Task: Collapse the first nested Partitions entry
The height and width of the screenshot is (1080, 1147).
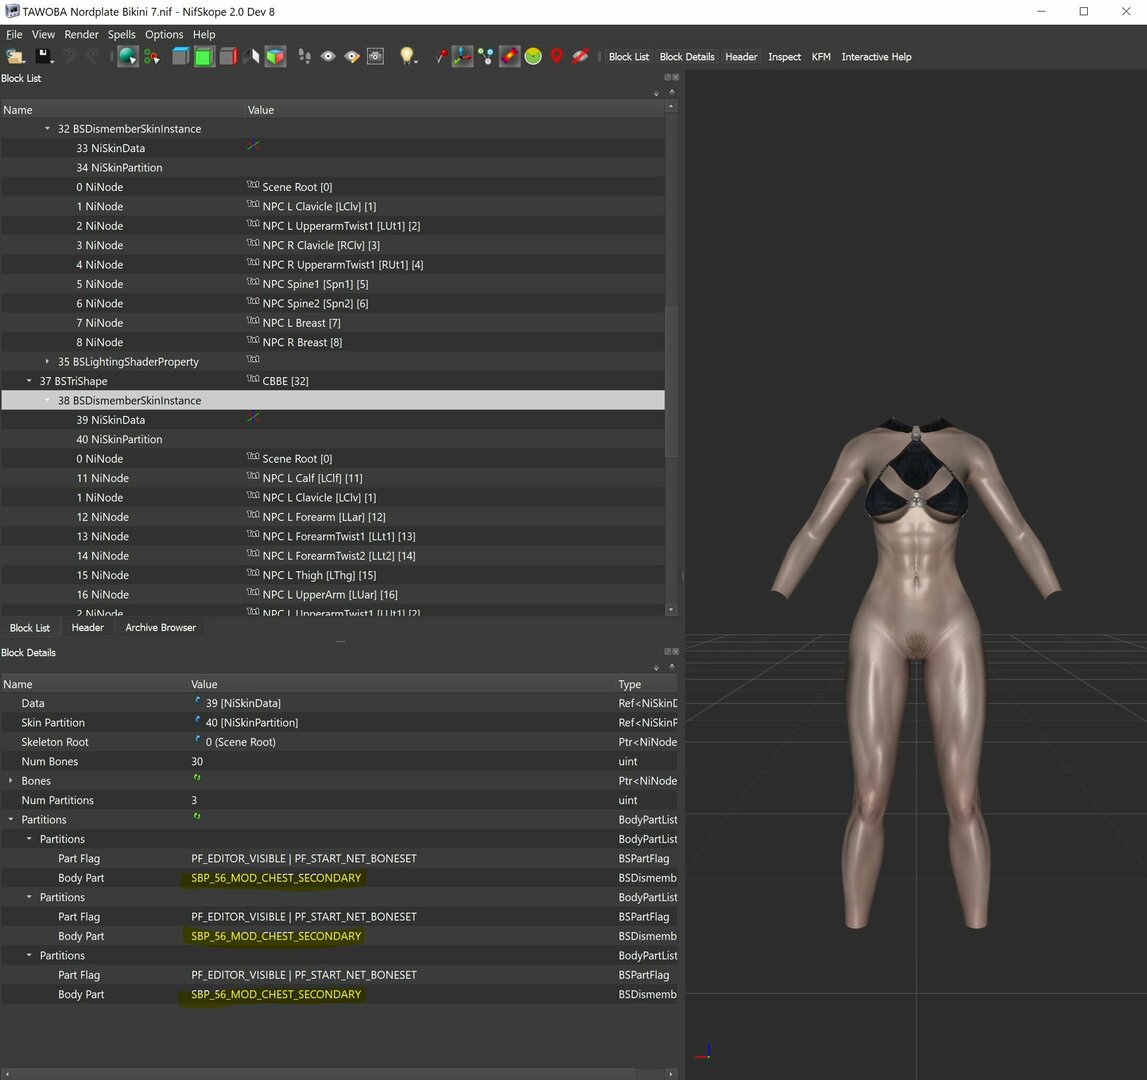Action: coord(29,839)
